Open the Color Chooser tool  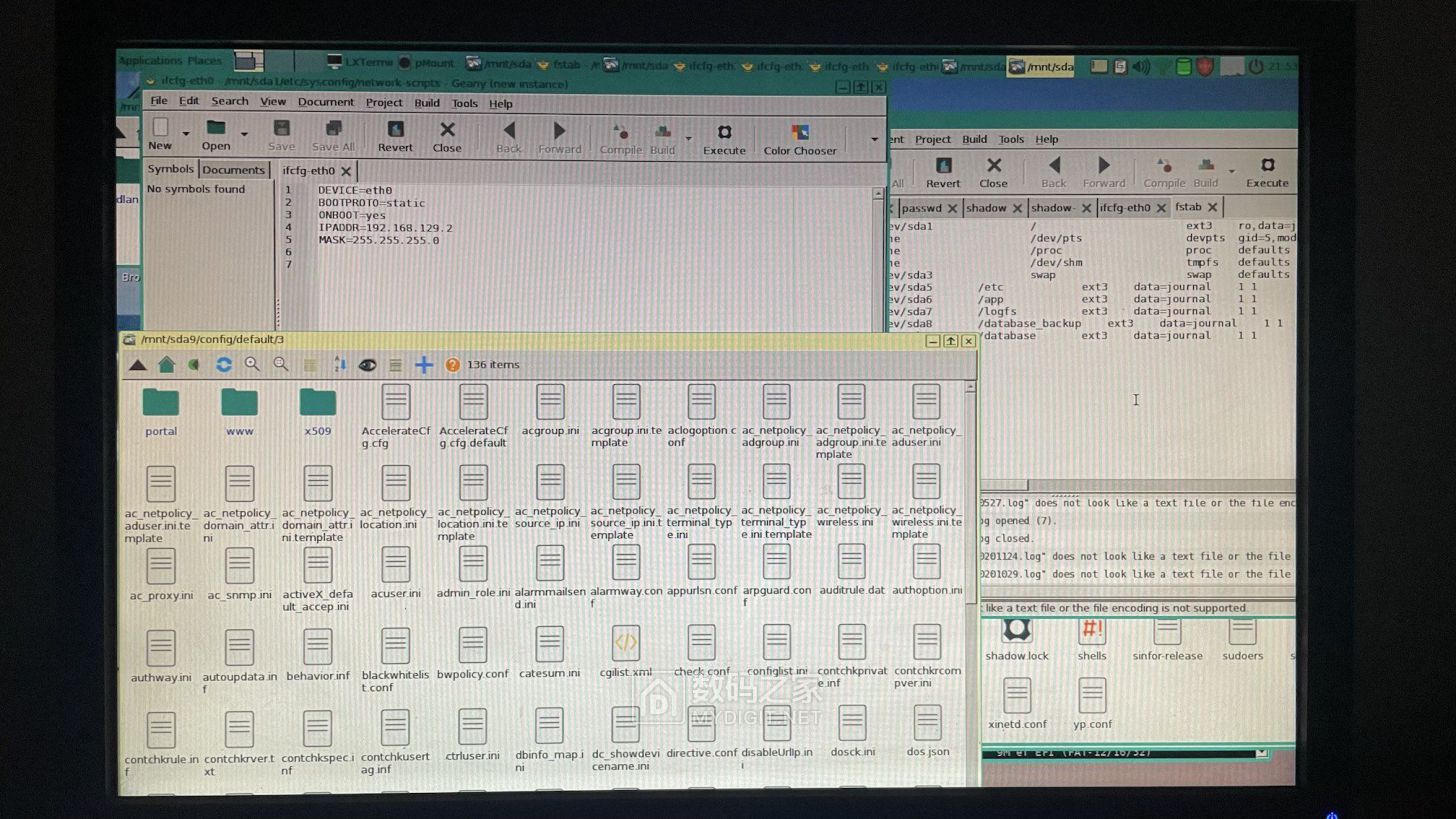click(800, 139)
